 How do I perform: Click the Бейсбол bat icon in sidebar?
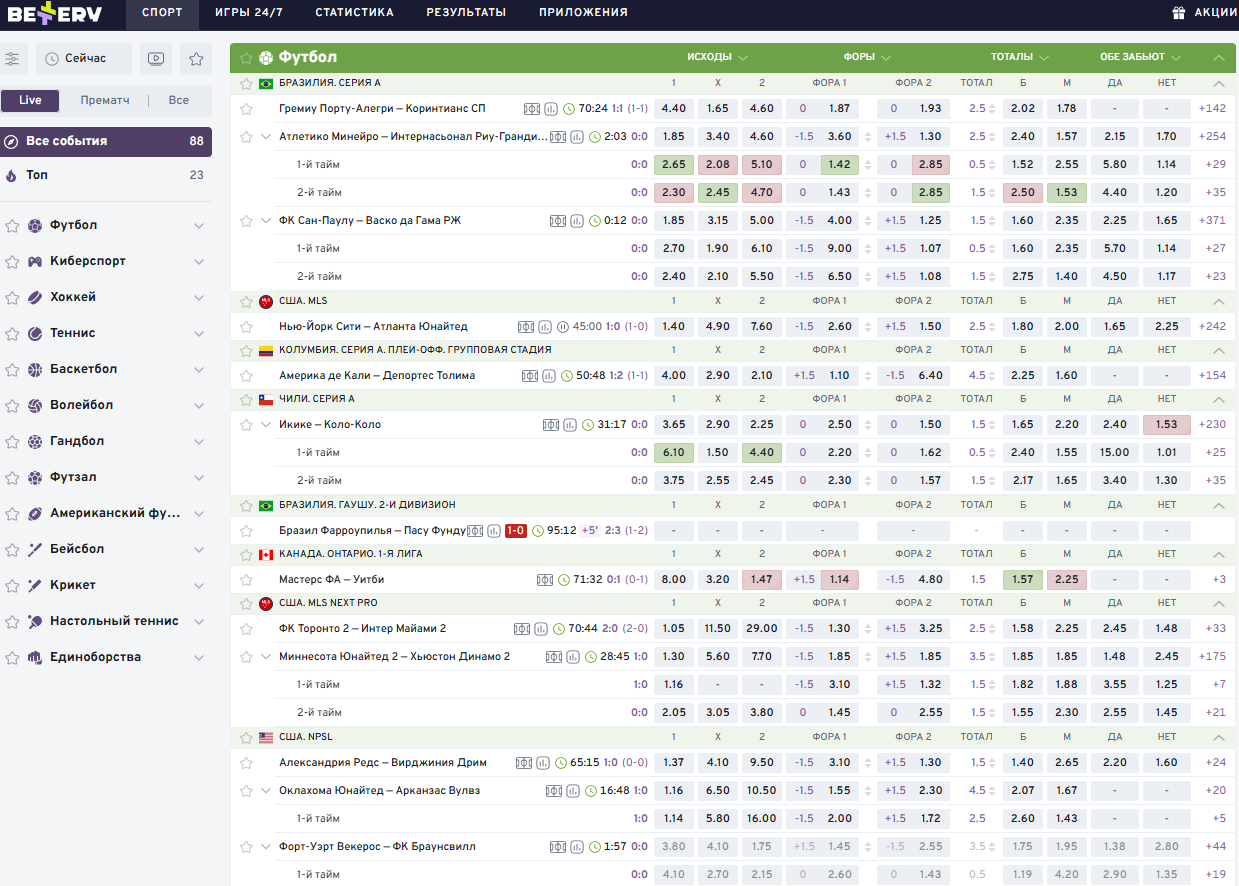(35, 549)
